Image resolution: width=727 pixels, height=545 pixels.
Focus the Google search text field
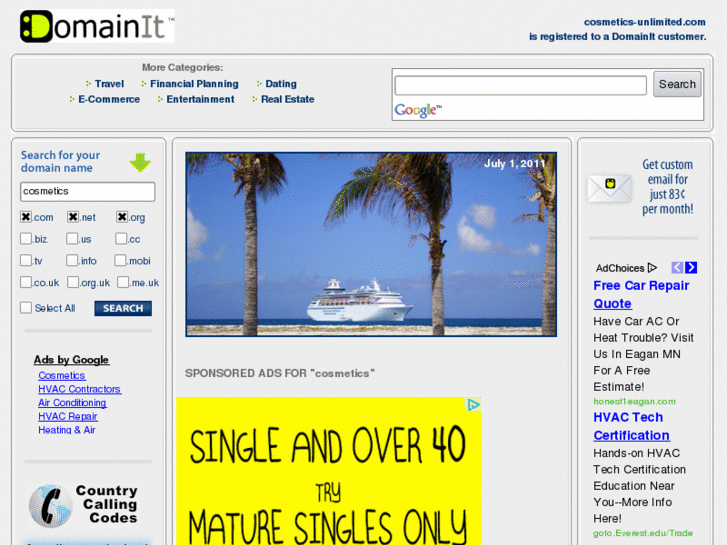pos(520,85)
